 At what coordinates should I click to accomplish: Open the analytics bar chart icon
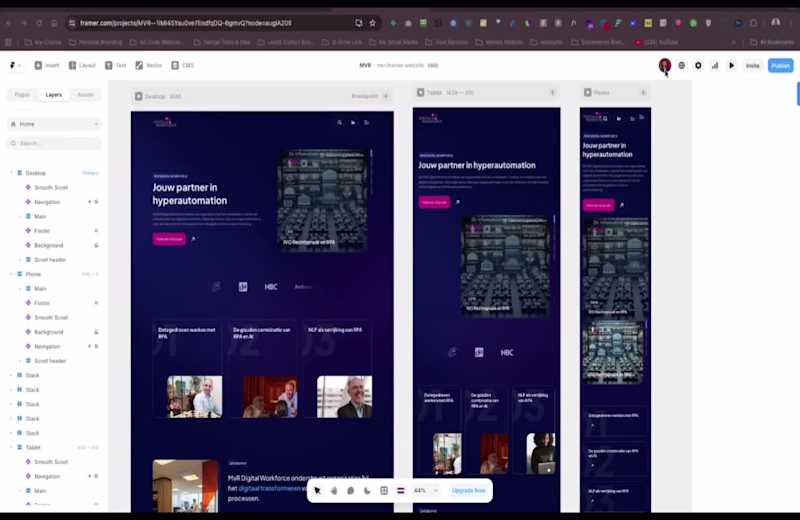pos(715,65)
